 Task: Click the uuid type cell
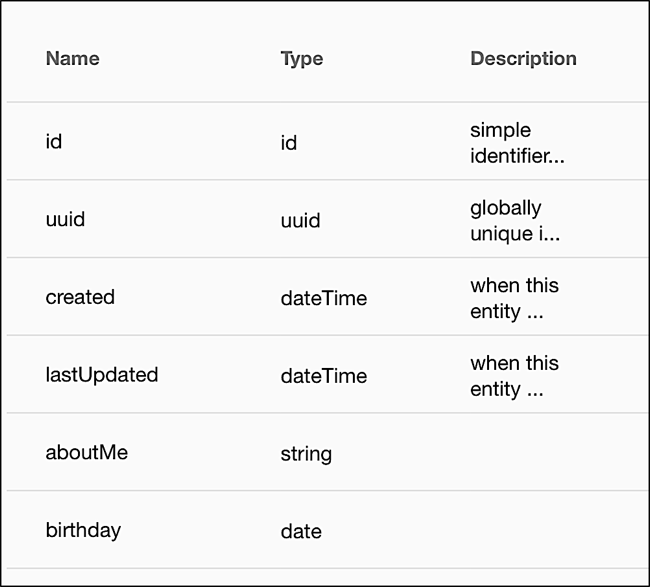[300, 220]
